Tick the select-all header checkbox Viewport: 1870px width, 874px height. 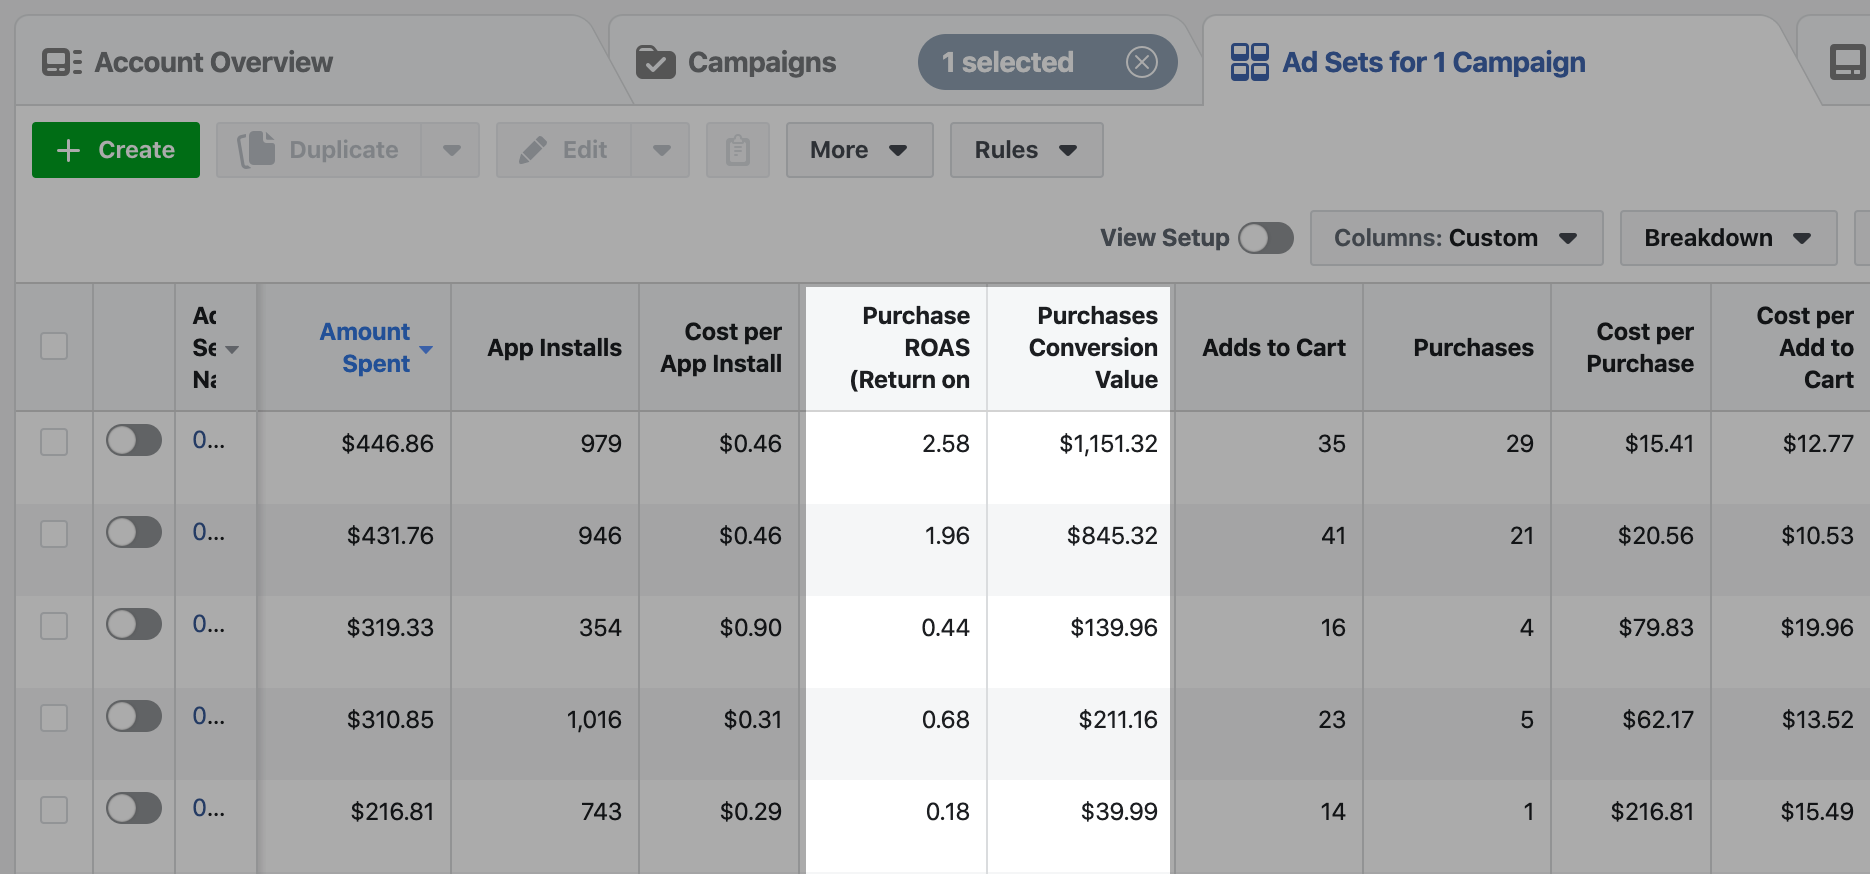[54, 347]
